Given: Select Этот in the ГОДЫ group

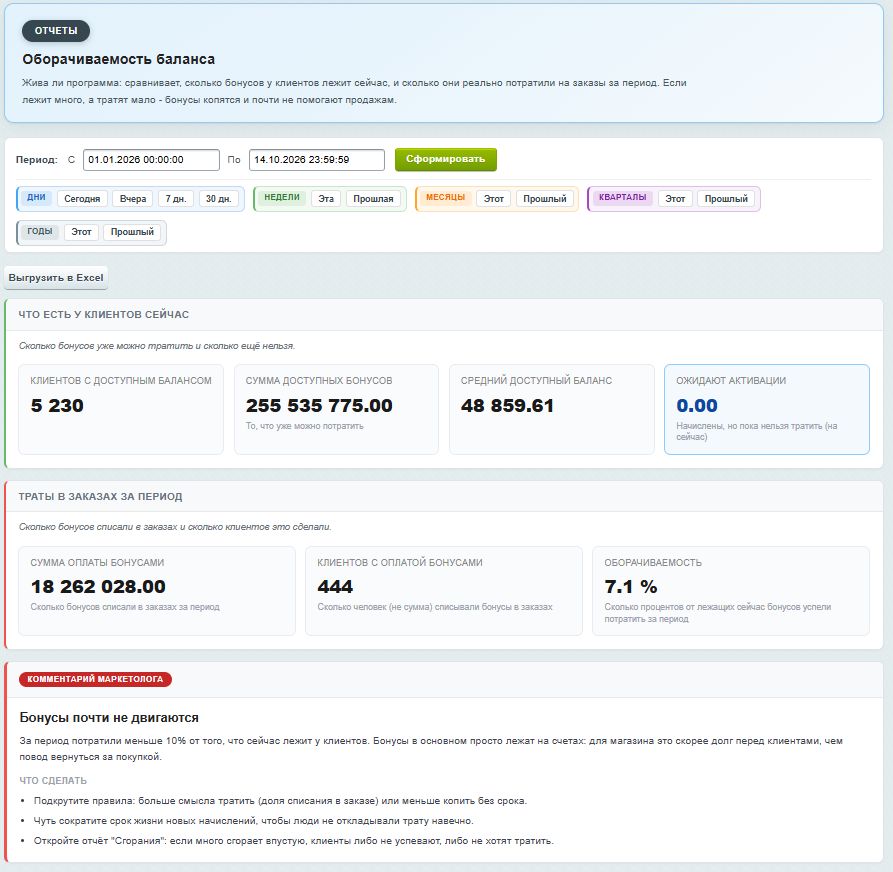Looking at the screenshot, I should 81,232.
